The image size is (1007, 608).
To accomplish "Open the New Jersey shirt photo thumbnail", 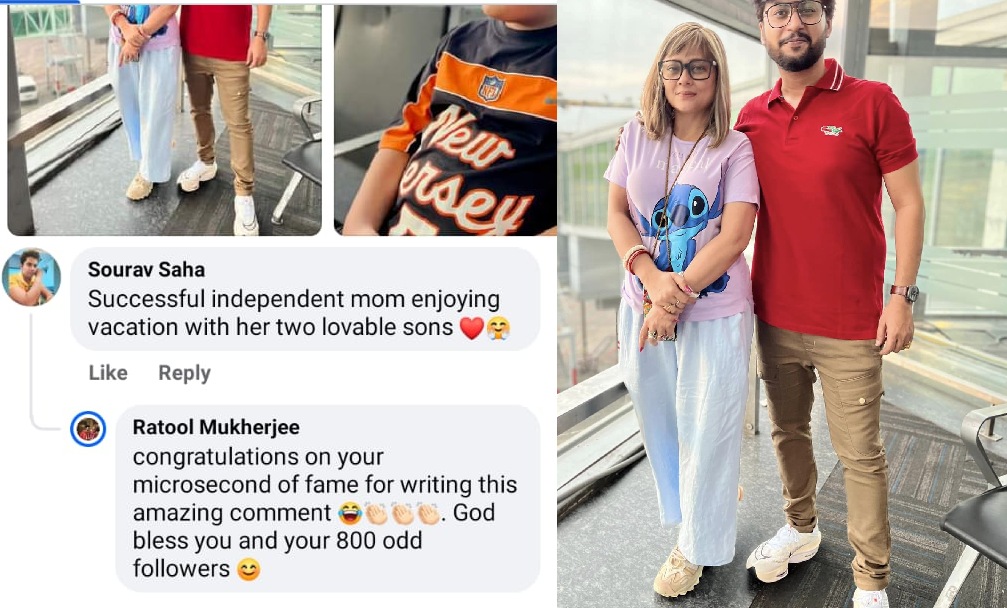I will pyautogui.click(x=445, y=120).
